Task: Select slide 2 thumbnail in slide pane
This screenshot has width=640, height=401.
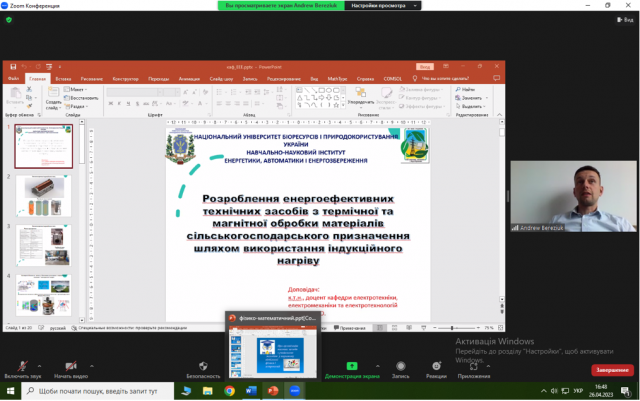Action: (x=44, y=196)
